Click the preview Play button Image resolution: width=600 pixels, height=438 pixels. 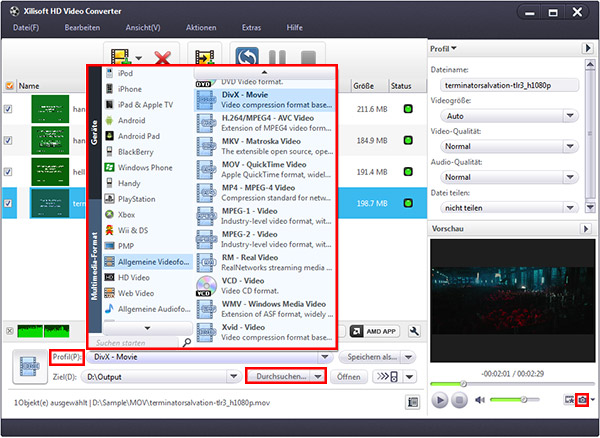pos(440,400)
